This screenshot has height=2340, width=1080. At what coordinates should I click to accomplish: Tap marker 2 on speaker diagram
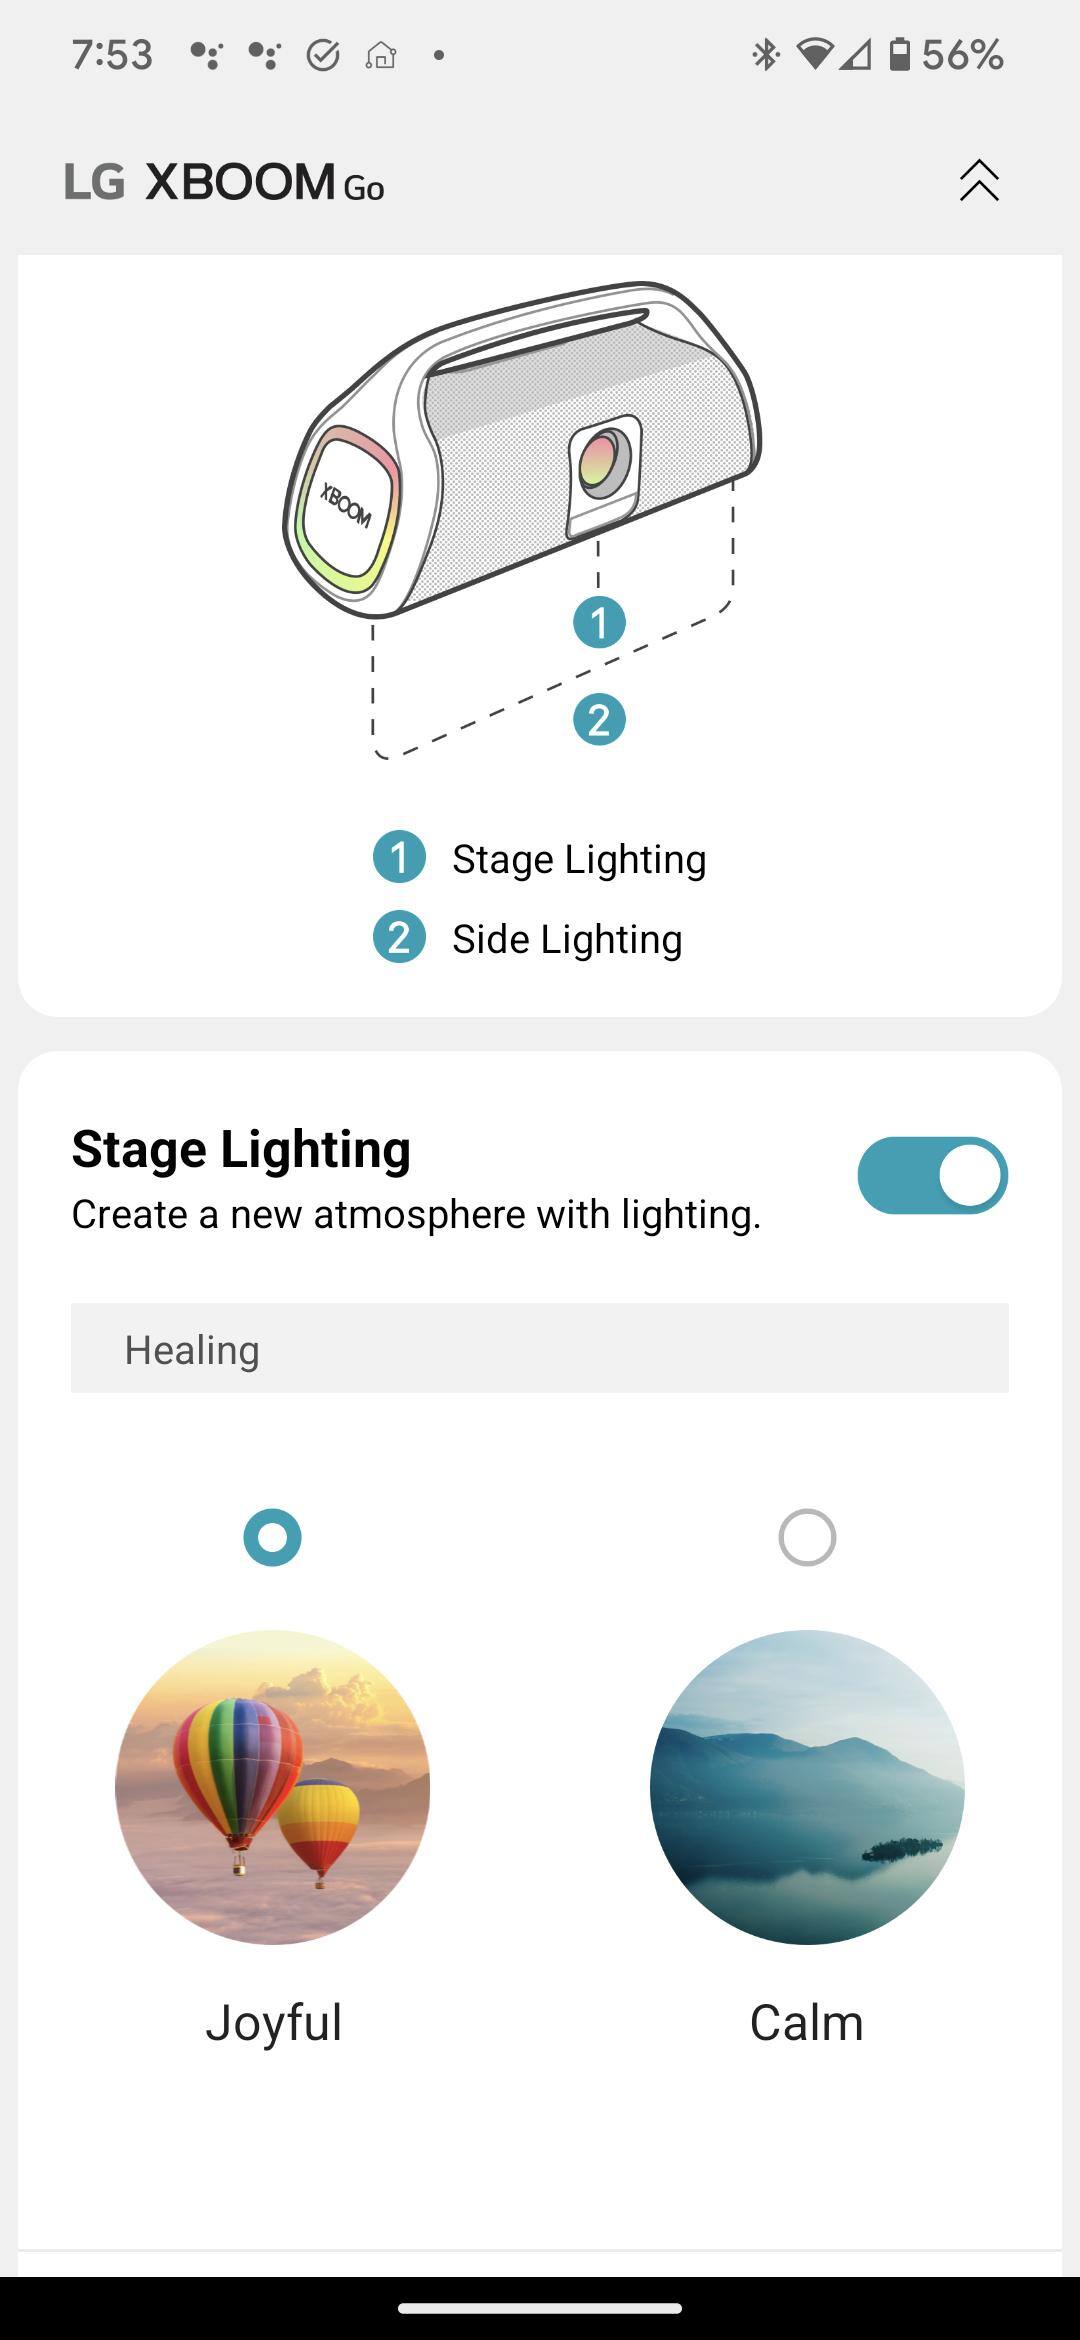coord(599,719)
